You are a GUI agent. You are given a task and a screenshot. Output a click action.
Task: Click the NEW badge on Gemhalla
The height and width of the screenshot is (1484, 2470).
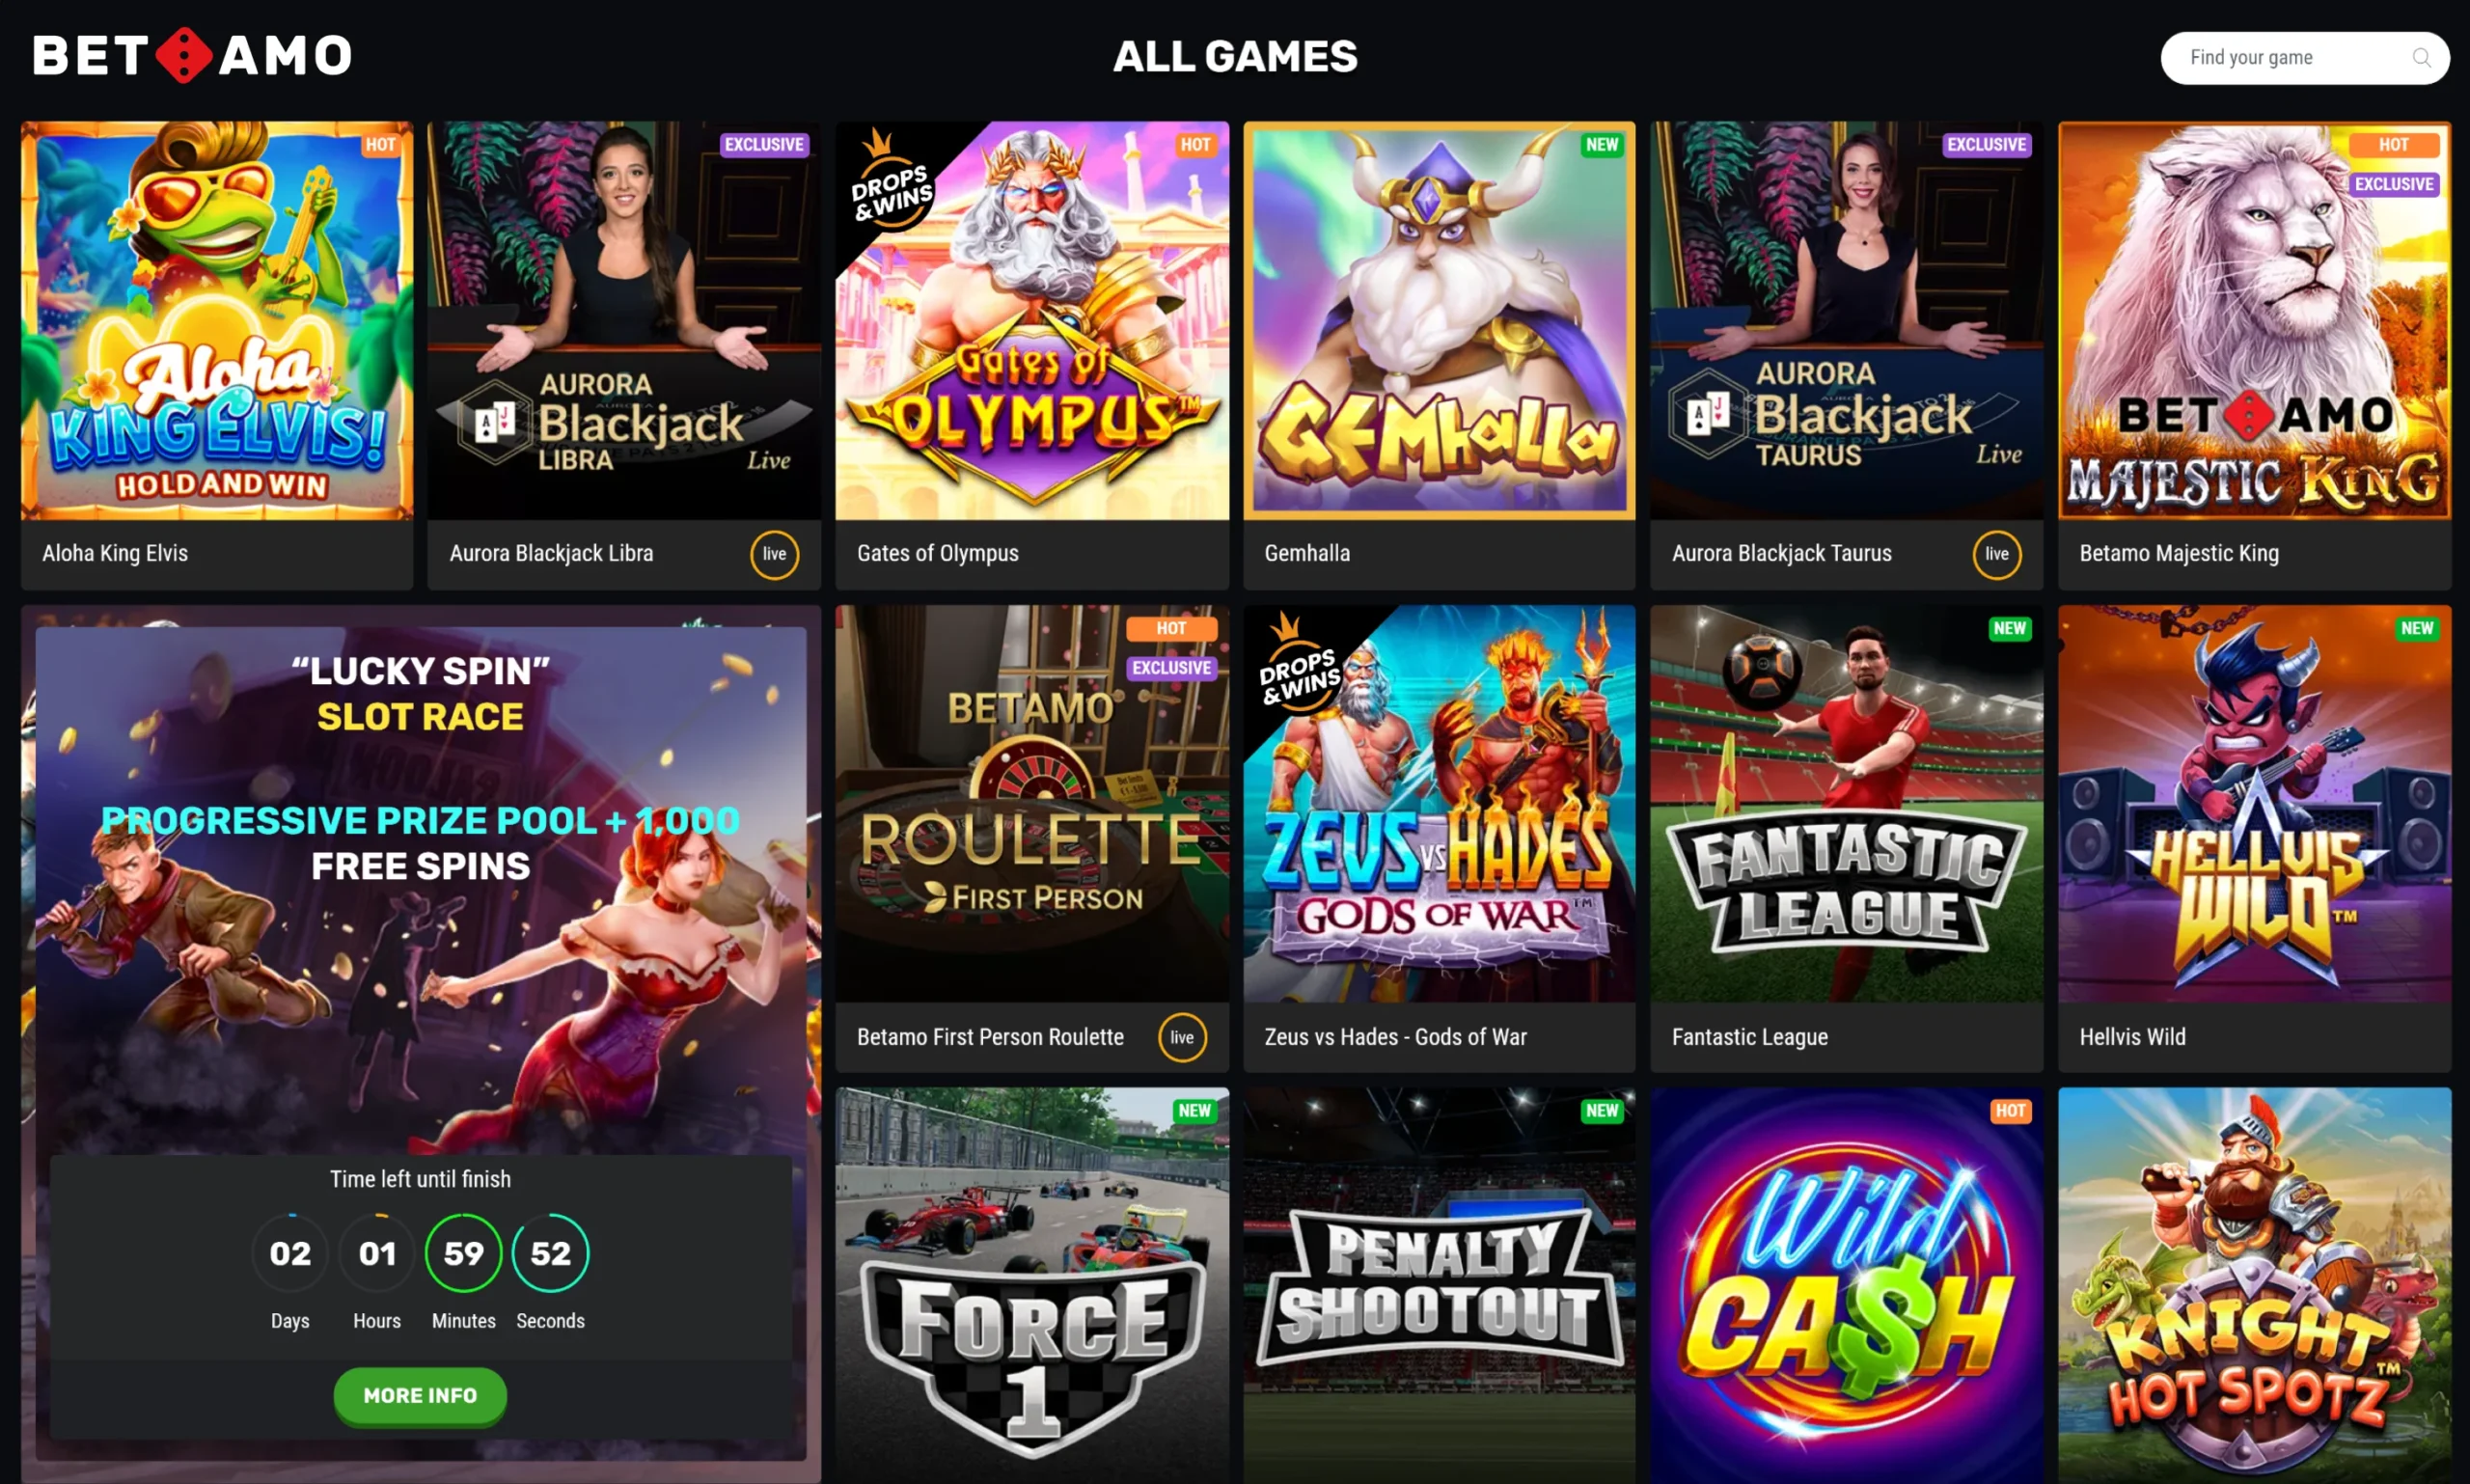coord(1601,145)
